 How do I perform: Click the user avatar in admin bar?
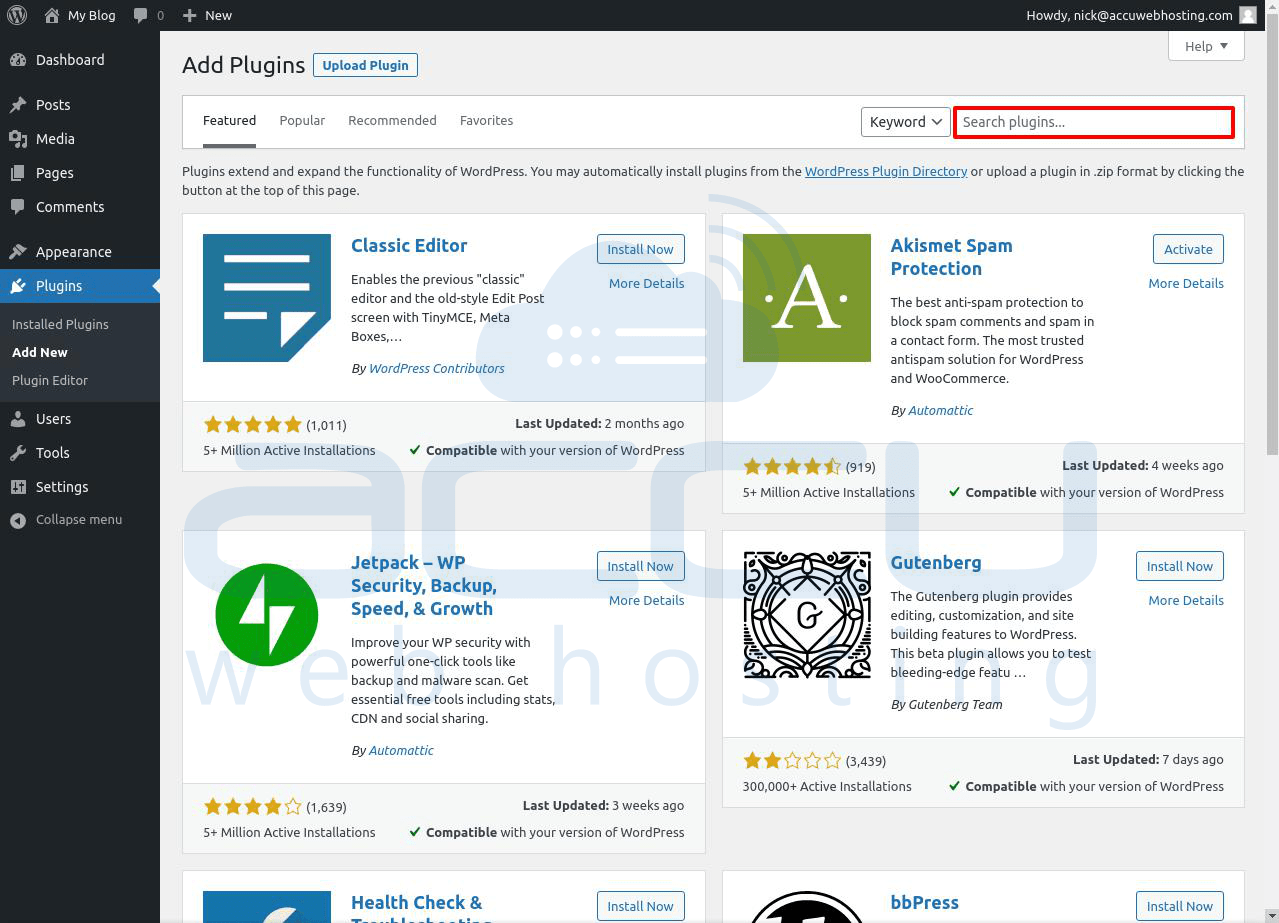(x=1247, y=15)
